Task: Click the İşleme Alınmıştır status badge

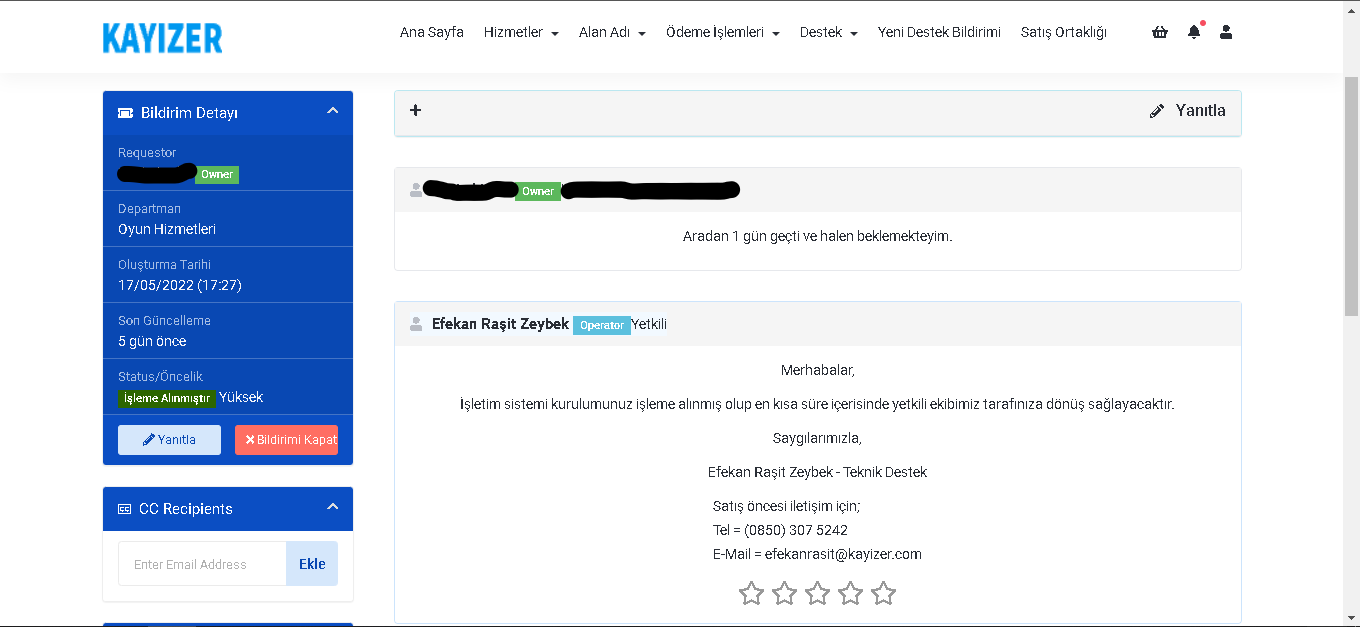Action: (x=167, y=398)
